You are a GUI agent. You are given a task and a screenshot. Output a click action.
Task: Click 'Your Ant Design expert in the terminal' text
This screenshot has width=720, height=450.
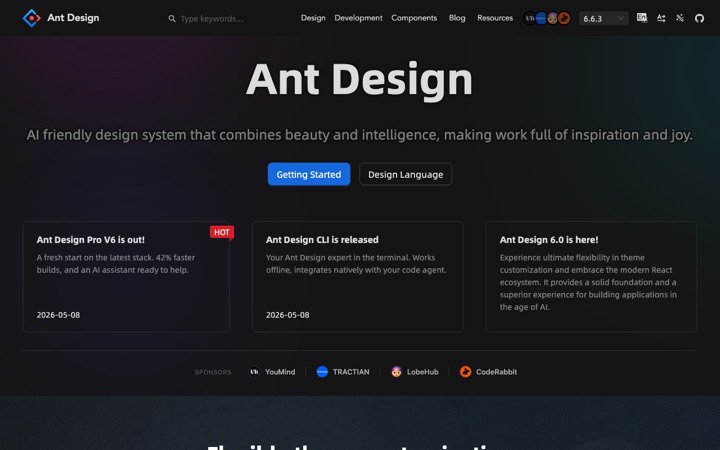(356, 264)
